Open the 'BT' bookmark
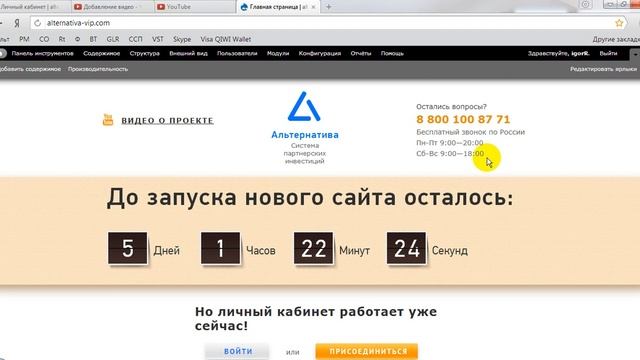640x360 pixels. (x=93, y=39)
